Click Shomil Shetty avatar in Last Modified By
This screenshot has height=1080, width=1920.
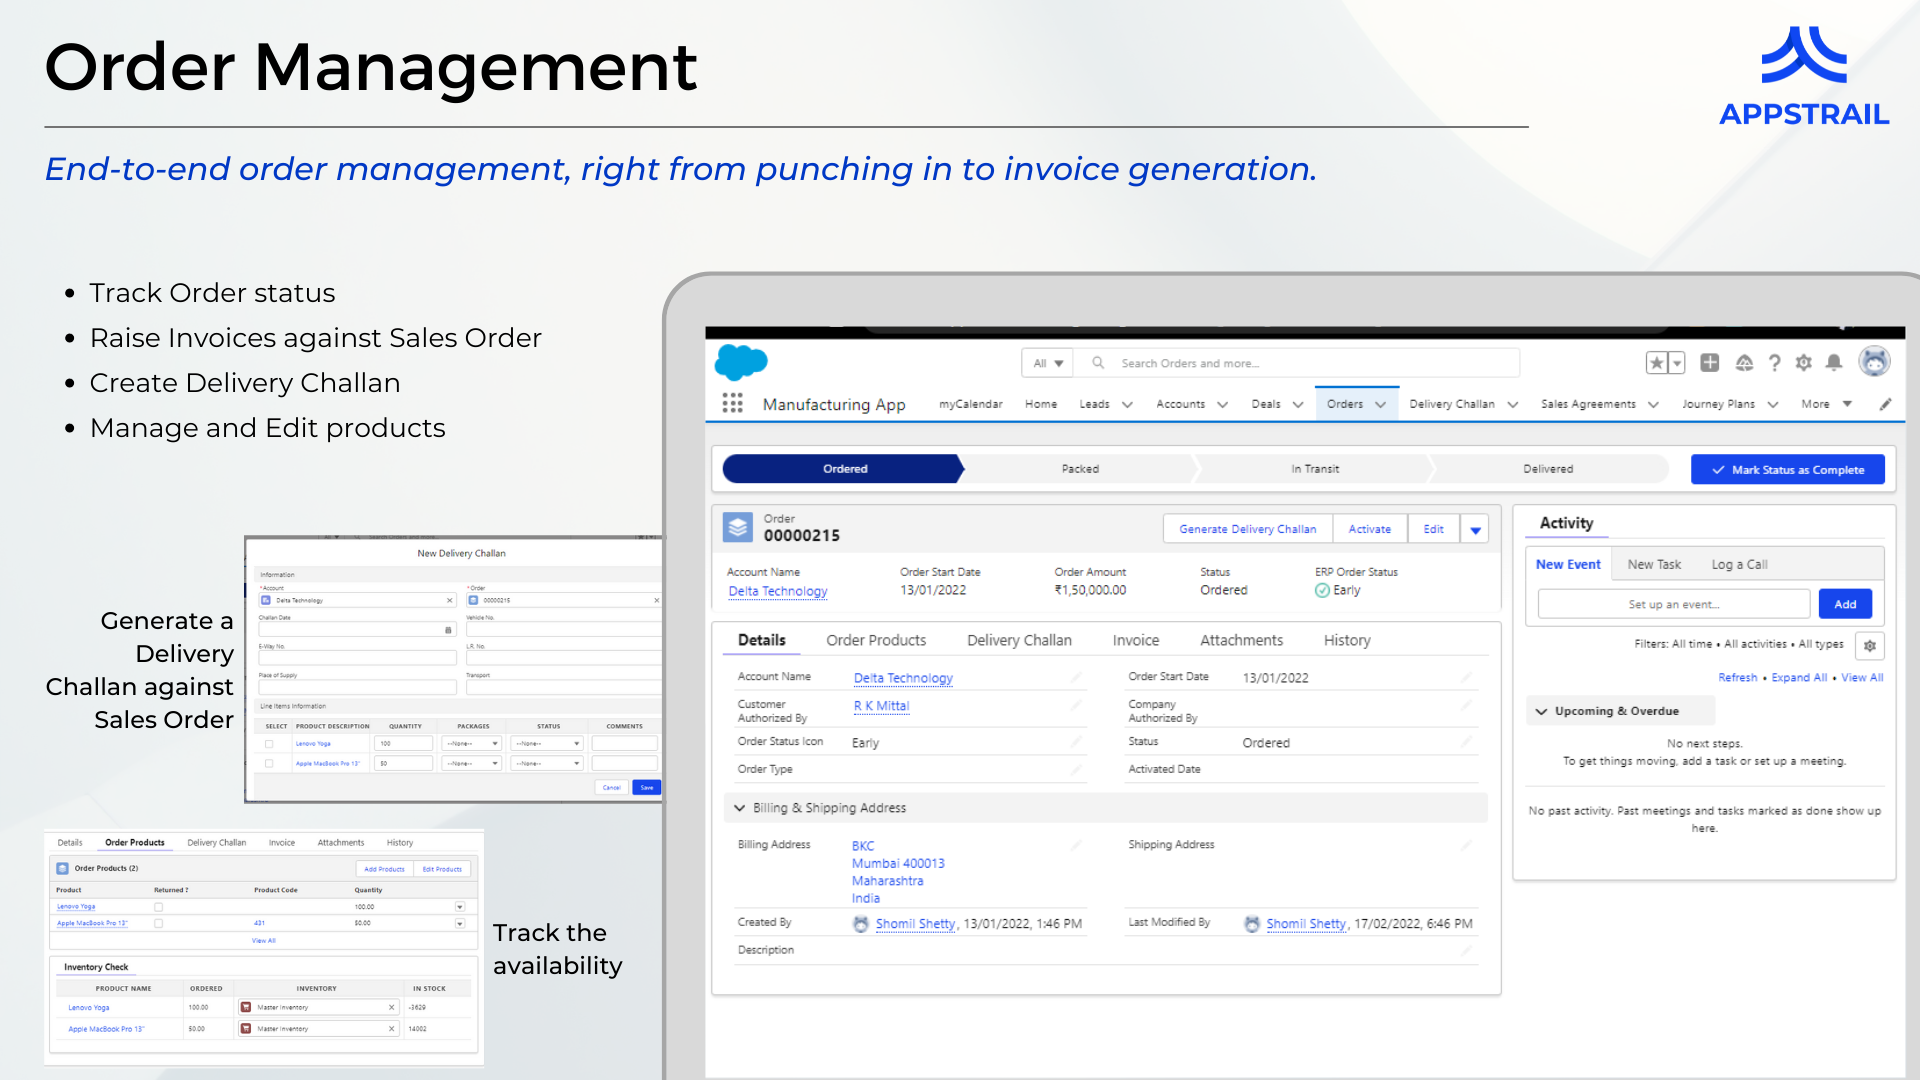(x=1252, y=924)
